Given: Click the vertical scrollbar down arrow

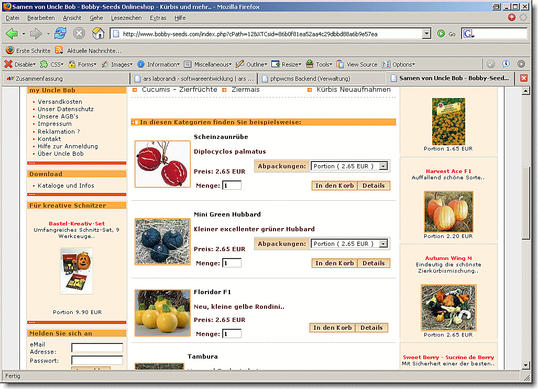Looking at the screenshot, I should click(525, 365).
